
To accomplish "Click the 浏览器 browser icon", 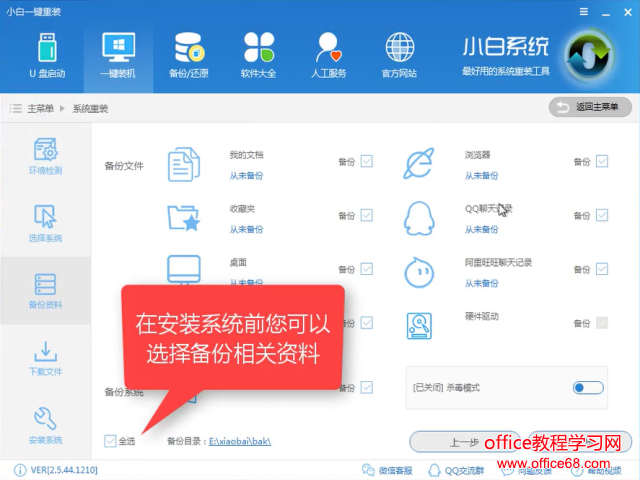I will [x=419, y=163].
